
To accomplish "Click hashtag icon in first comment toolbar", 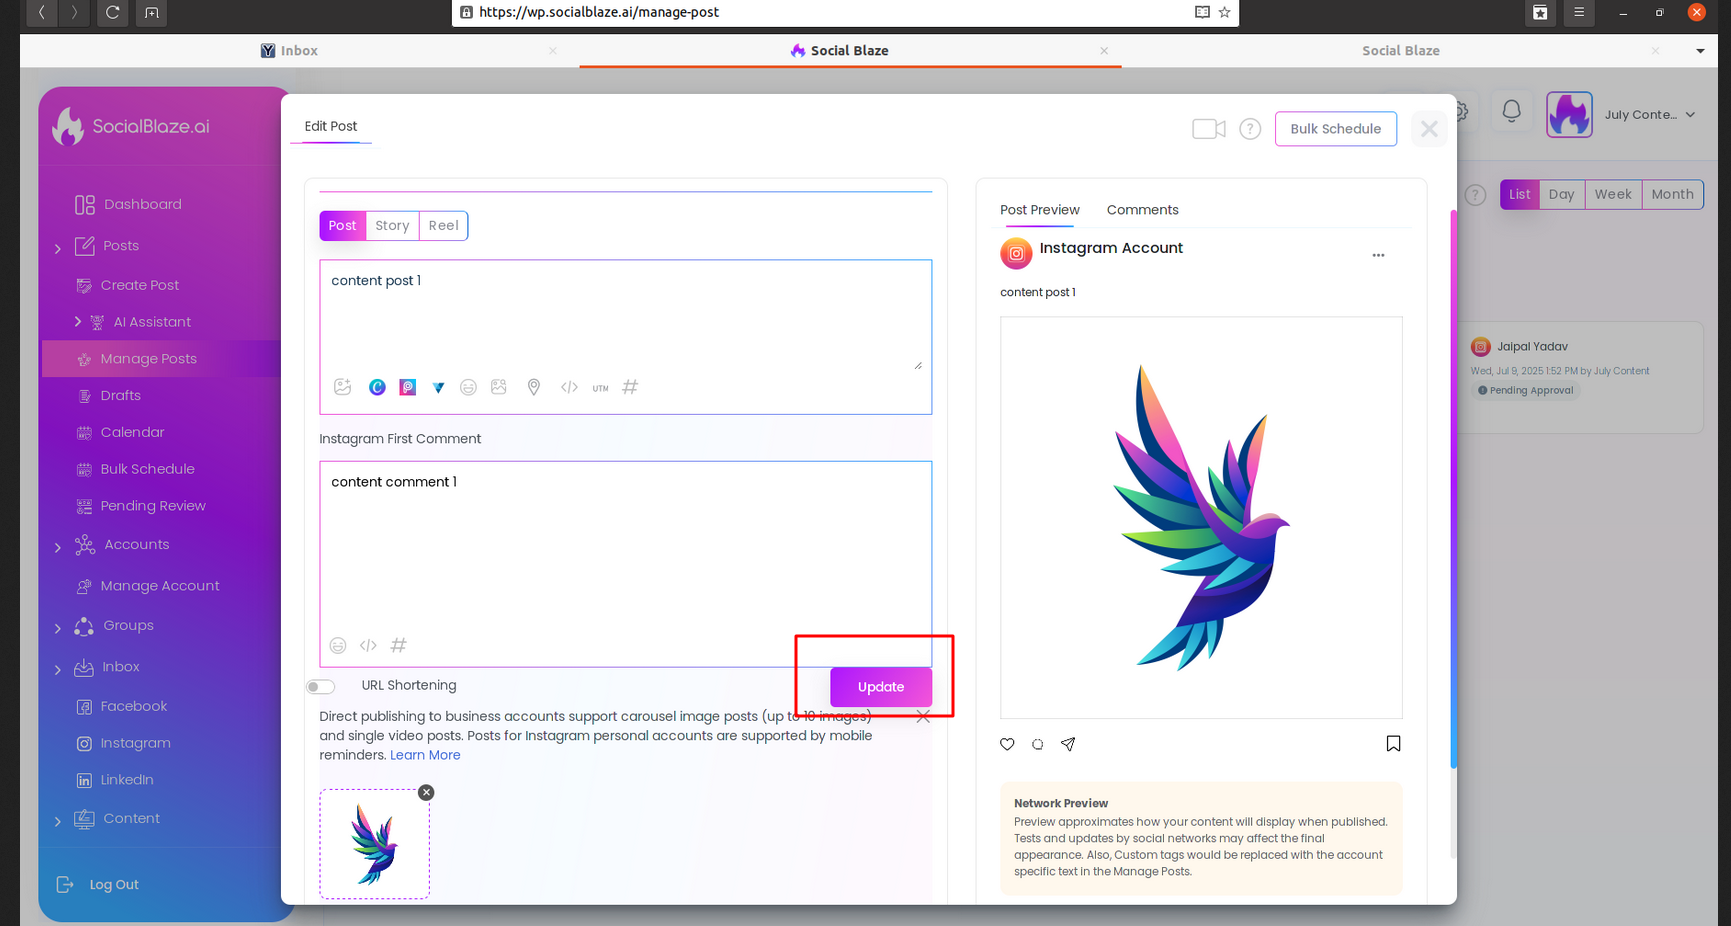I will [398, 645].
